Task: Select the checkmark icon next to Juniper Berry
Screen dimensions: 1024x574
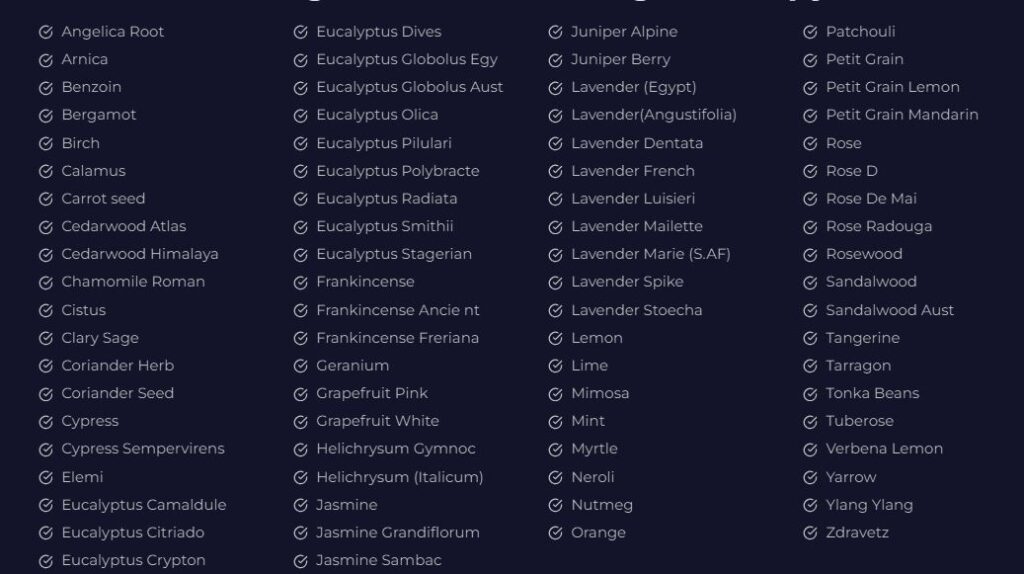Action: click(x=555, y=60)
